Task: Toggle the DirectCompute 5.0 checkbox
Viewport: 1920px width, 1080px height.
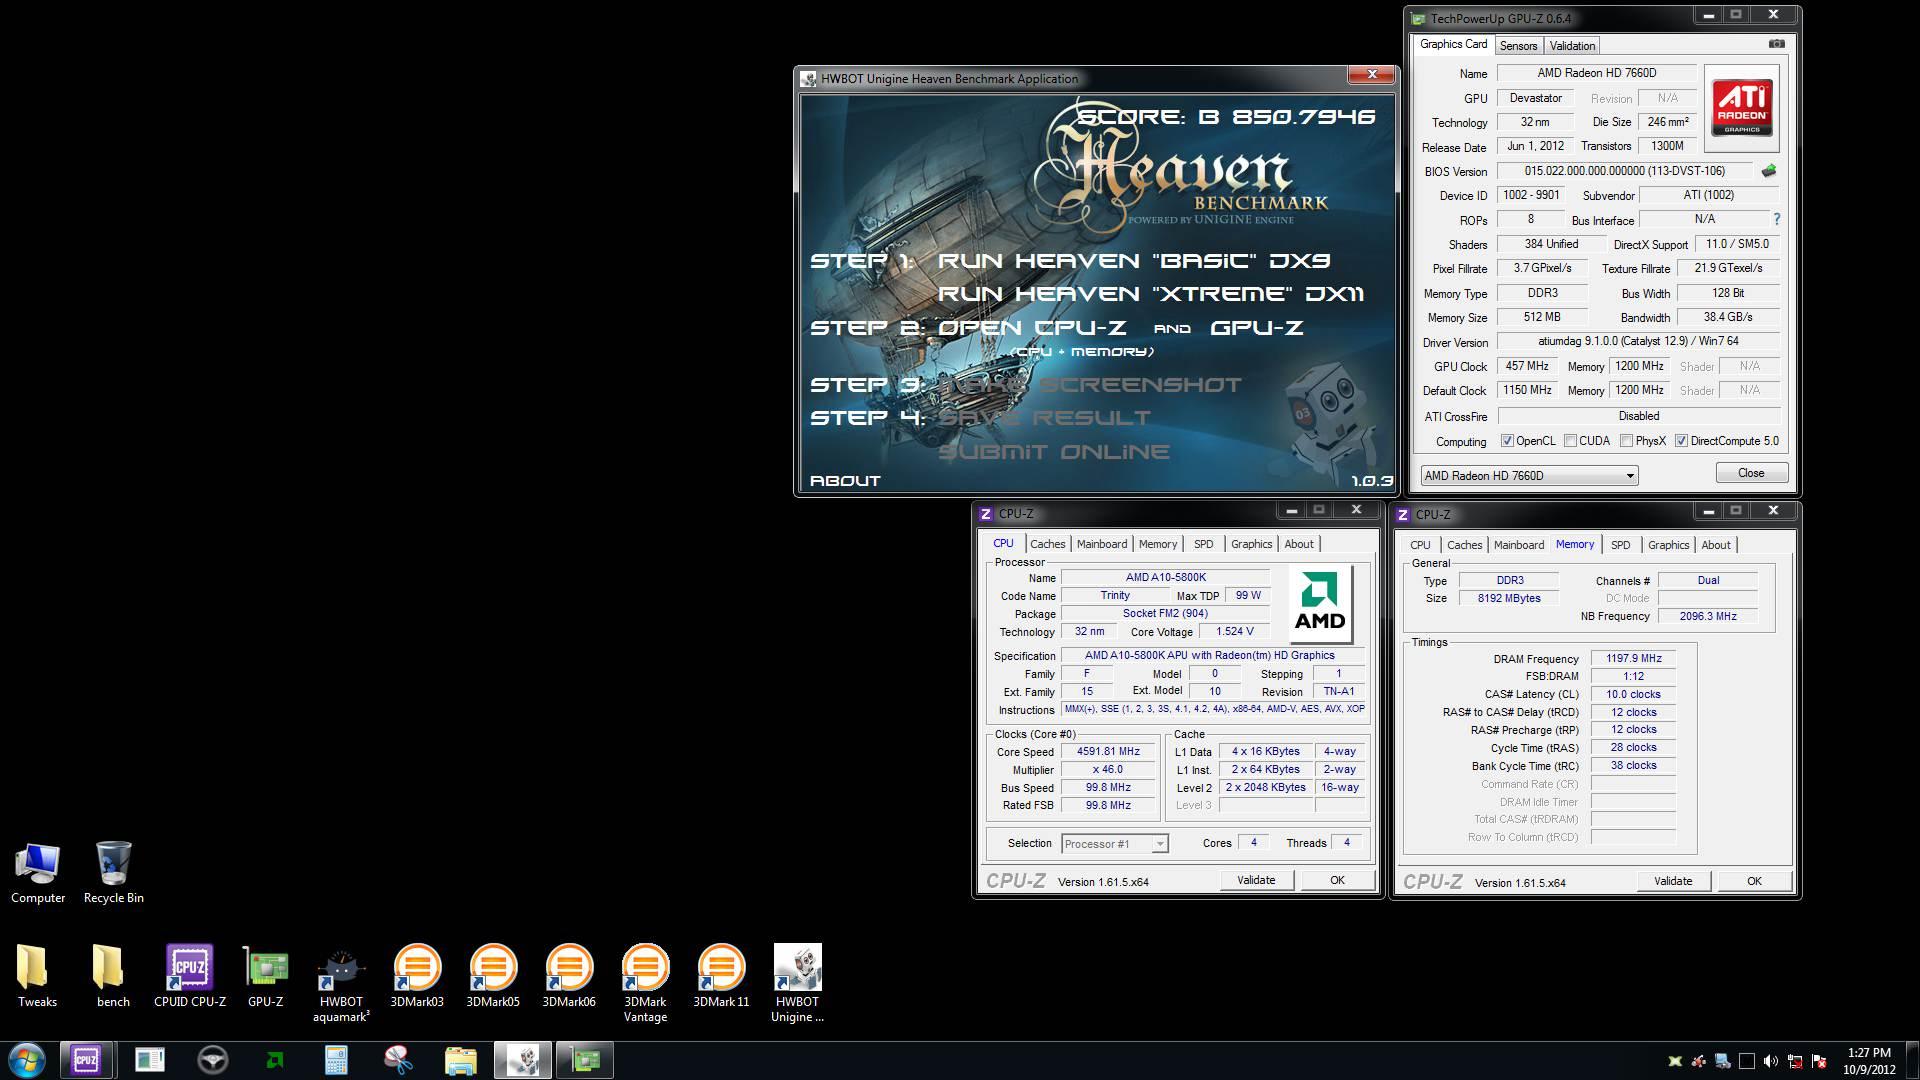Action: [x=1681, y=441]
